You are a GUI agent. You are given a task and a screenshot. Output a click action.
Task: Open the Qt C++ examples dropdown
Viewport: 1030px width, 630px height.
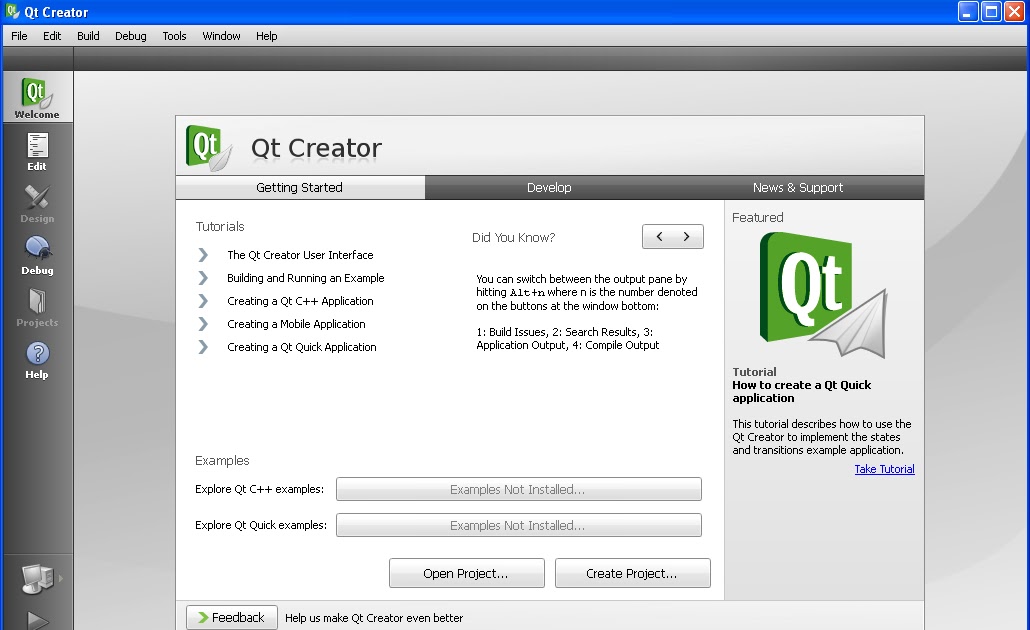click(518, 489)
